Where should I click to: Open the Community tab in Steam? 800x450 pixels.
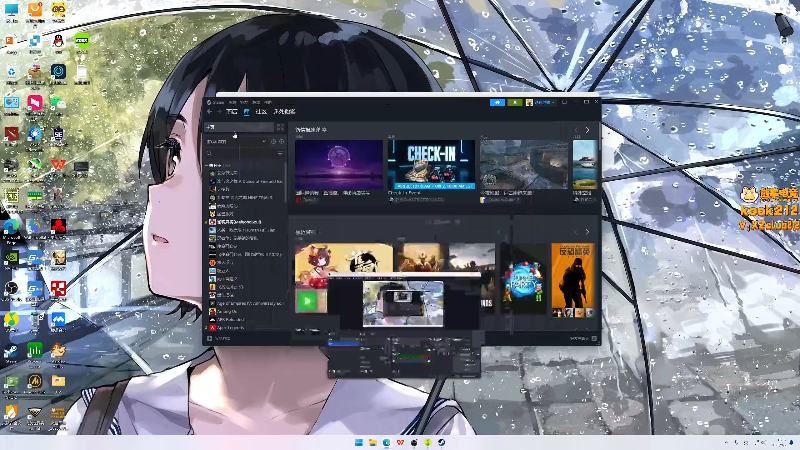tap(261, 111)
